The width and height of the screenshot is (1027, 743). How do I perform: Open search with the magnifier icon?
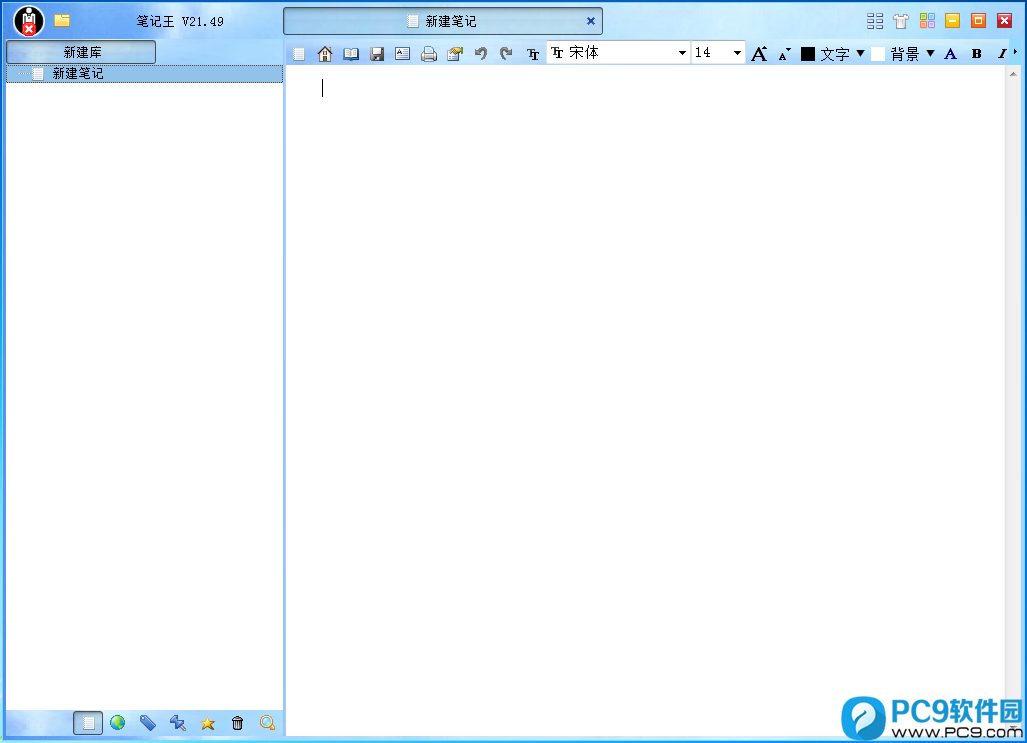[267, 723]
